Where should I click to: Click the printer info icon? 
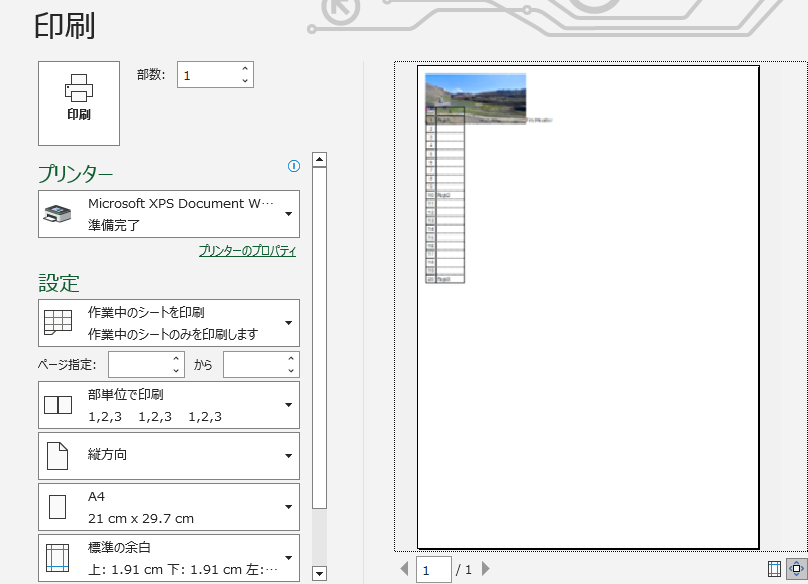(294, 167)
